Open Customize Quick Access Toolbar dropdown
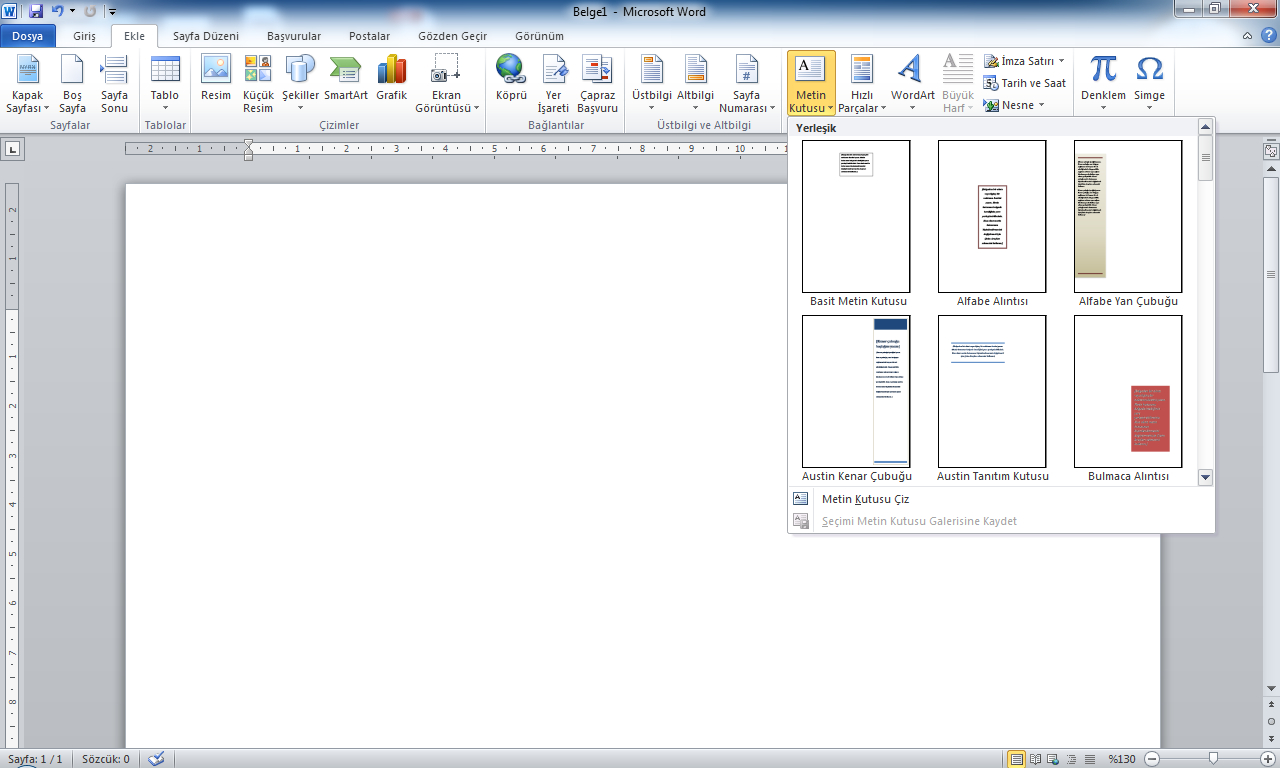 pyautogui.click(x=111, y=11)
